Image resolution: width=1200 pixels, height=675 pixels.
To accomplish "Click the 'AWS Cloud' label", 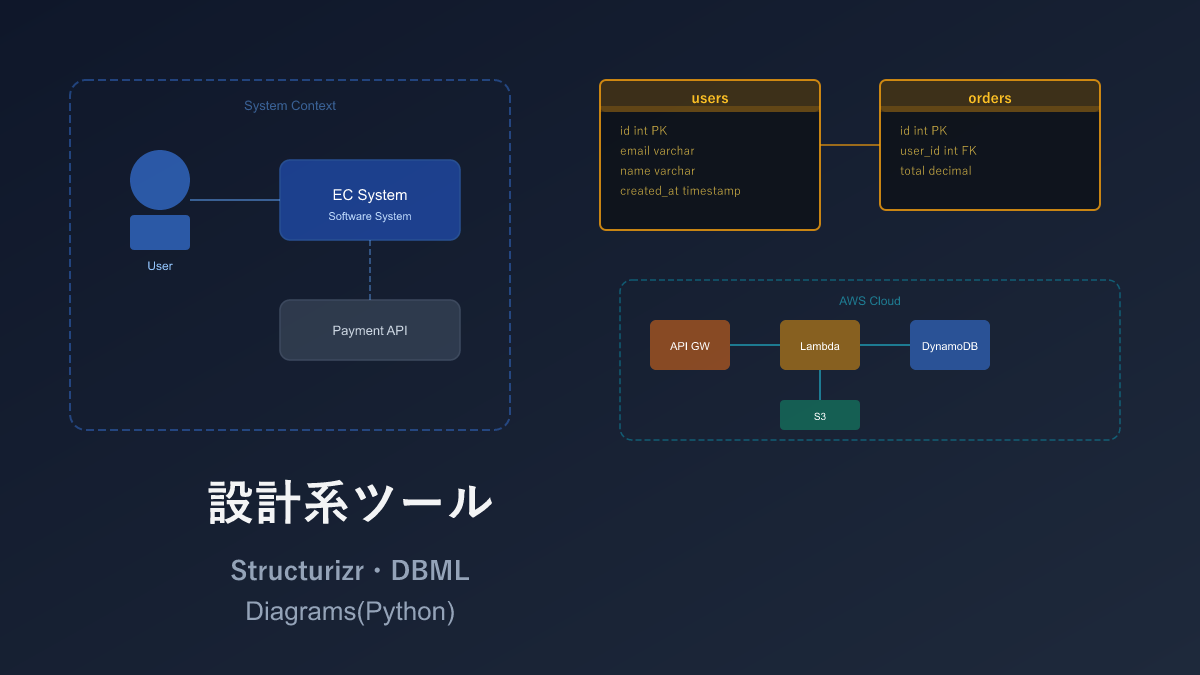I will point(870,301).
